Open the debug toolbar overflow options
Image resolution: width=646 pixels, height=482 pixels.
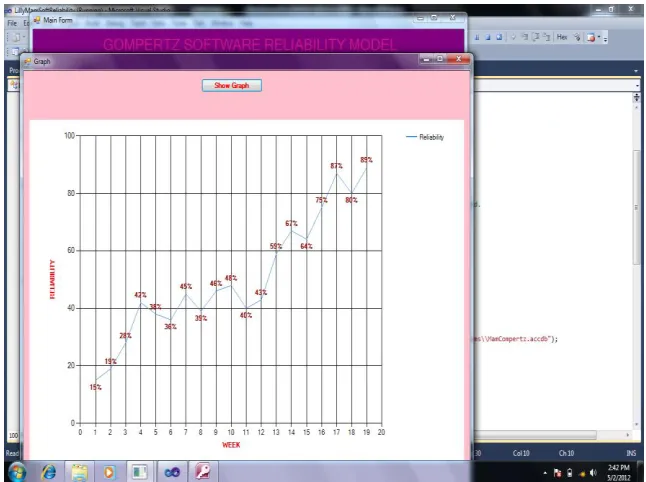pos(606,40)
